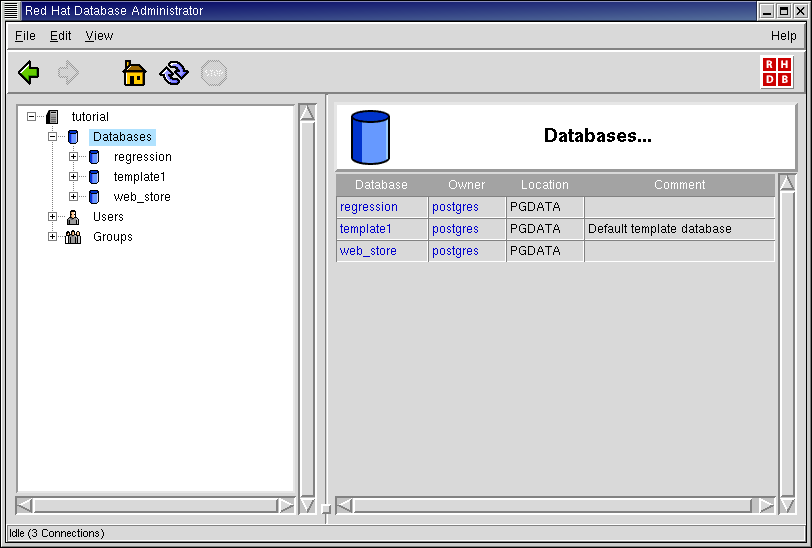Collapse the tutorial tree node
Viewport: 812px width, 548px height.
click(x=32, y=117)
